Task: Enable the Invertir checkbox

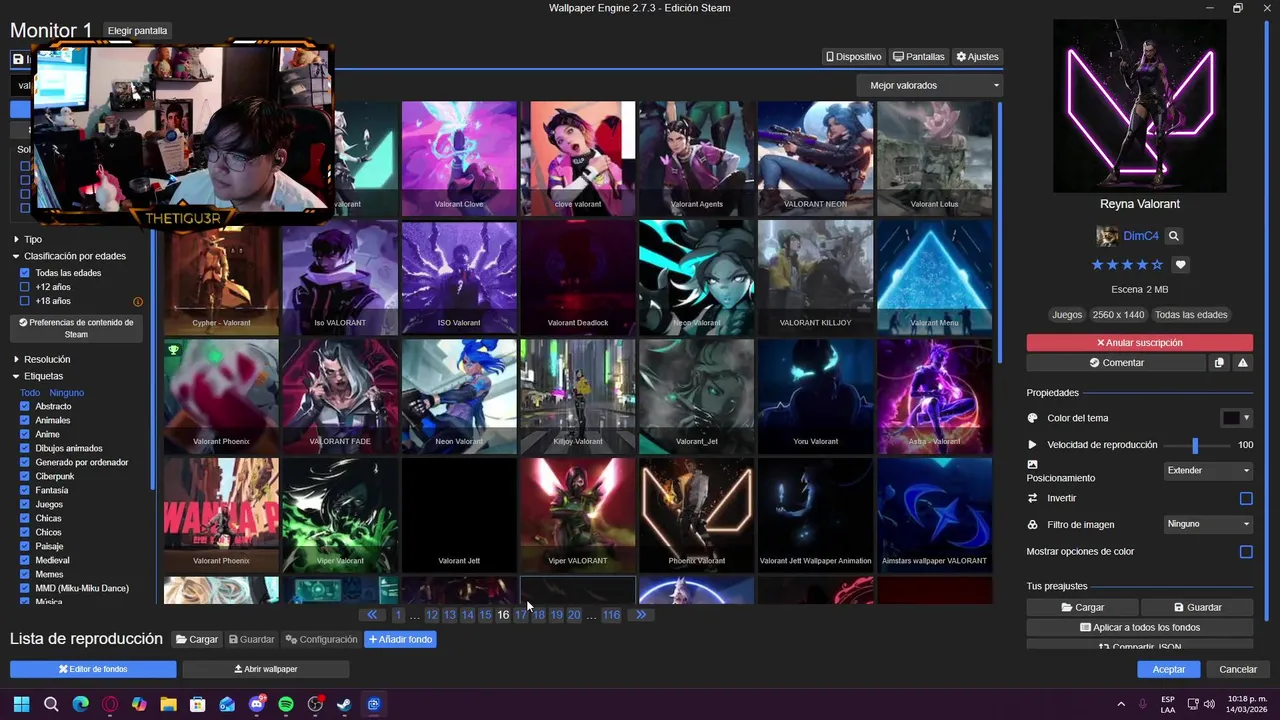Action: pos(1246,498)
